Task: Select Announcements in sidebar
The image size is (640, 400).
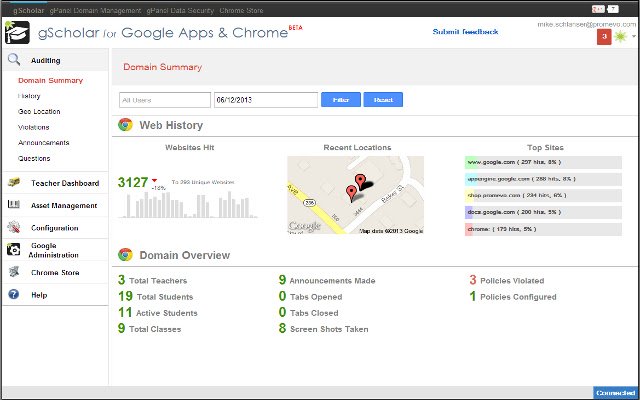Action: 44,143
